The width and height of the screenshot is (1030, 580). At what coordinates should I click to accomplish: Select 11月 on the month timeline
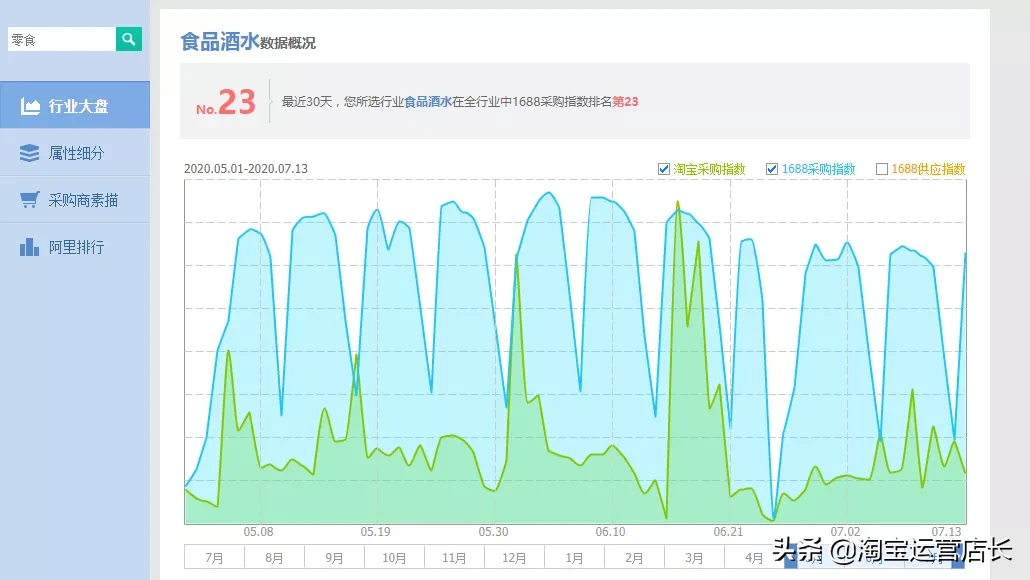coord(454,557)
